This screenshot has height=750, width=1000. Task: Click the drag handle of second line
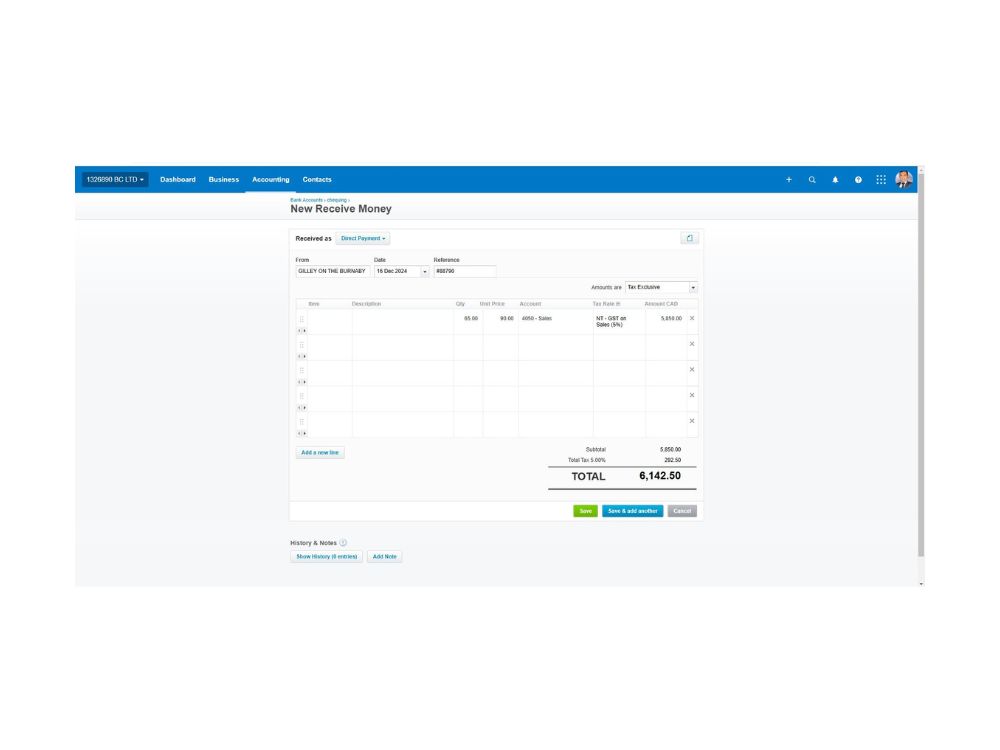tap(302, 344)
